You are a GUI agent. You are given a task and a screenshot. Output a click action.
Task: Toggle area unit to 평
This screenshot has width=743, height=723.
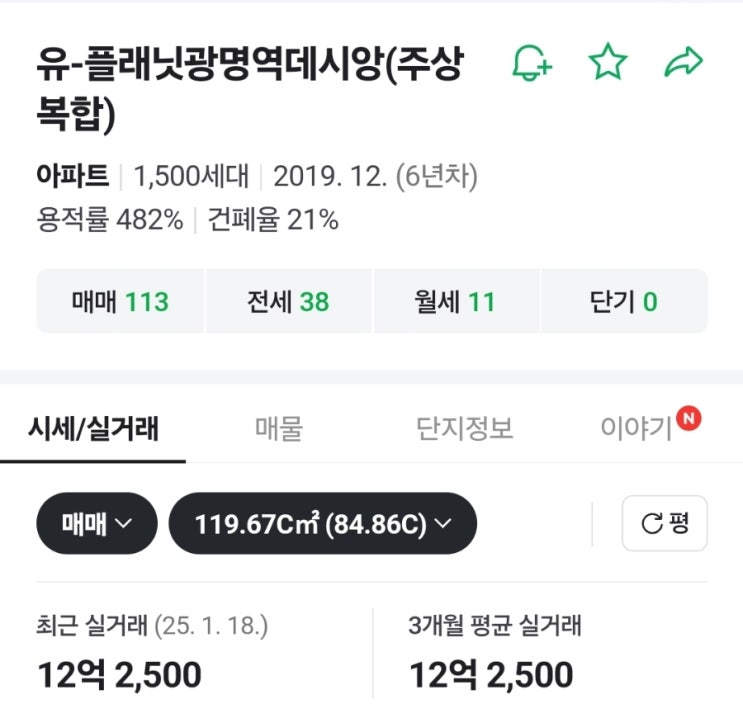(665, 523)
